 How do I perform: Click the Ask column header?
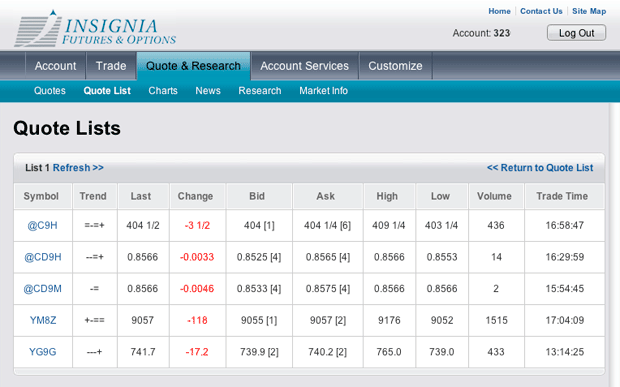click(328, 196)
